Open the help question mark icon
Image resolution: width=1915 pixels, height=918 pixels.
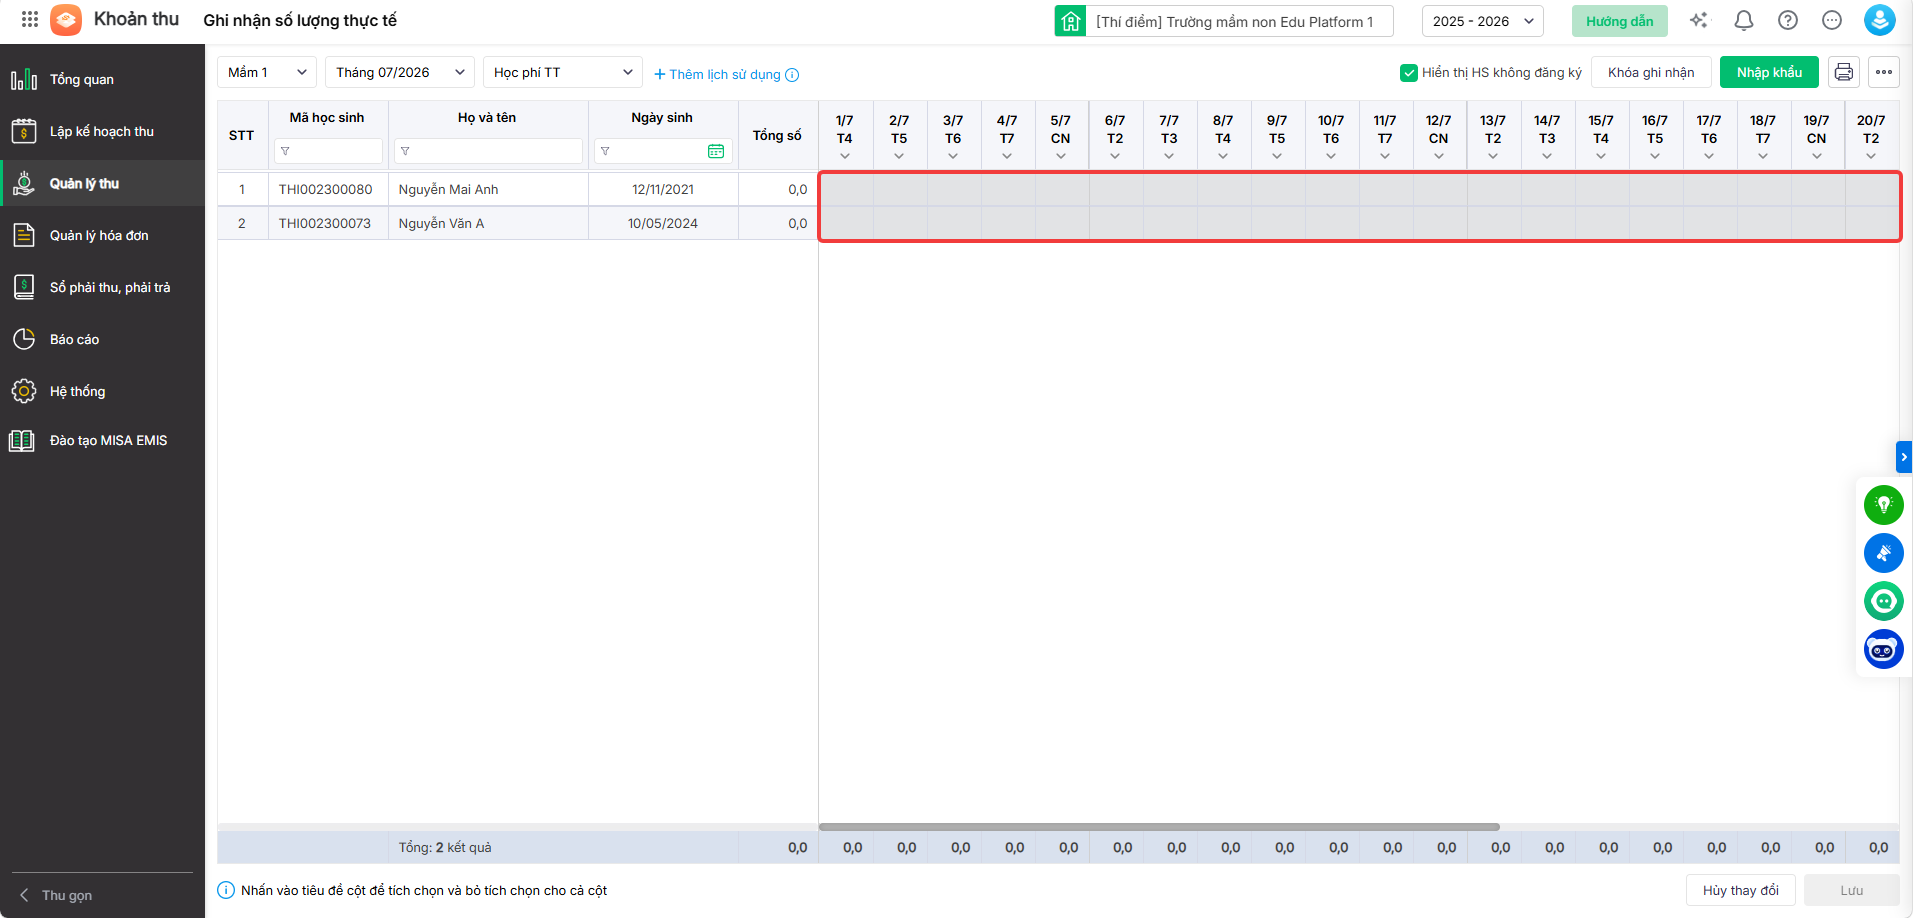coord(1788,20)
